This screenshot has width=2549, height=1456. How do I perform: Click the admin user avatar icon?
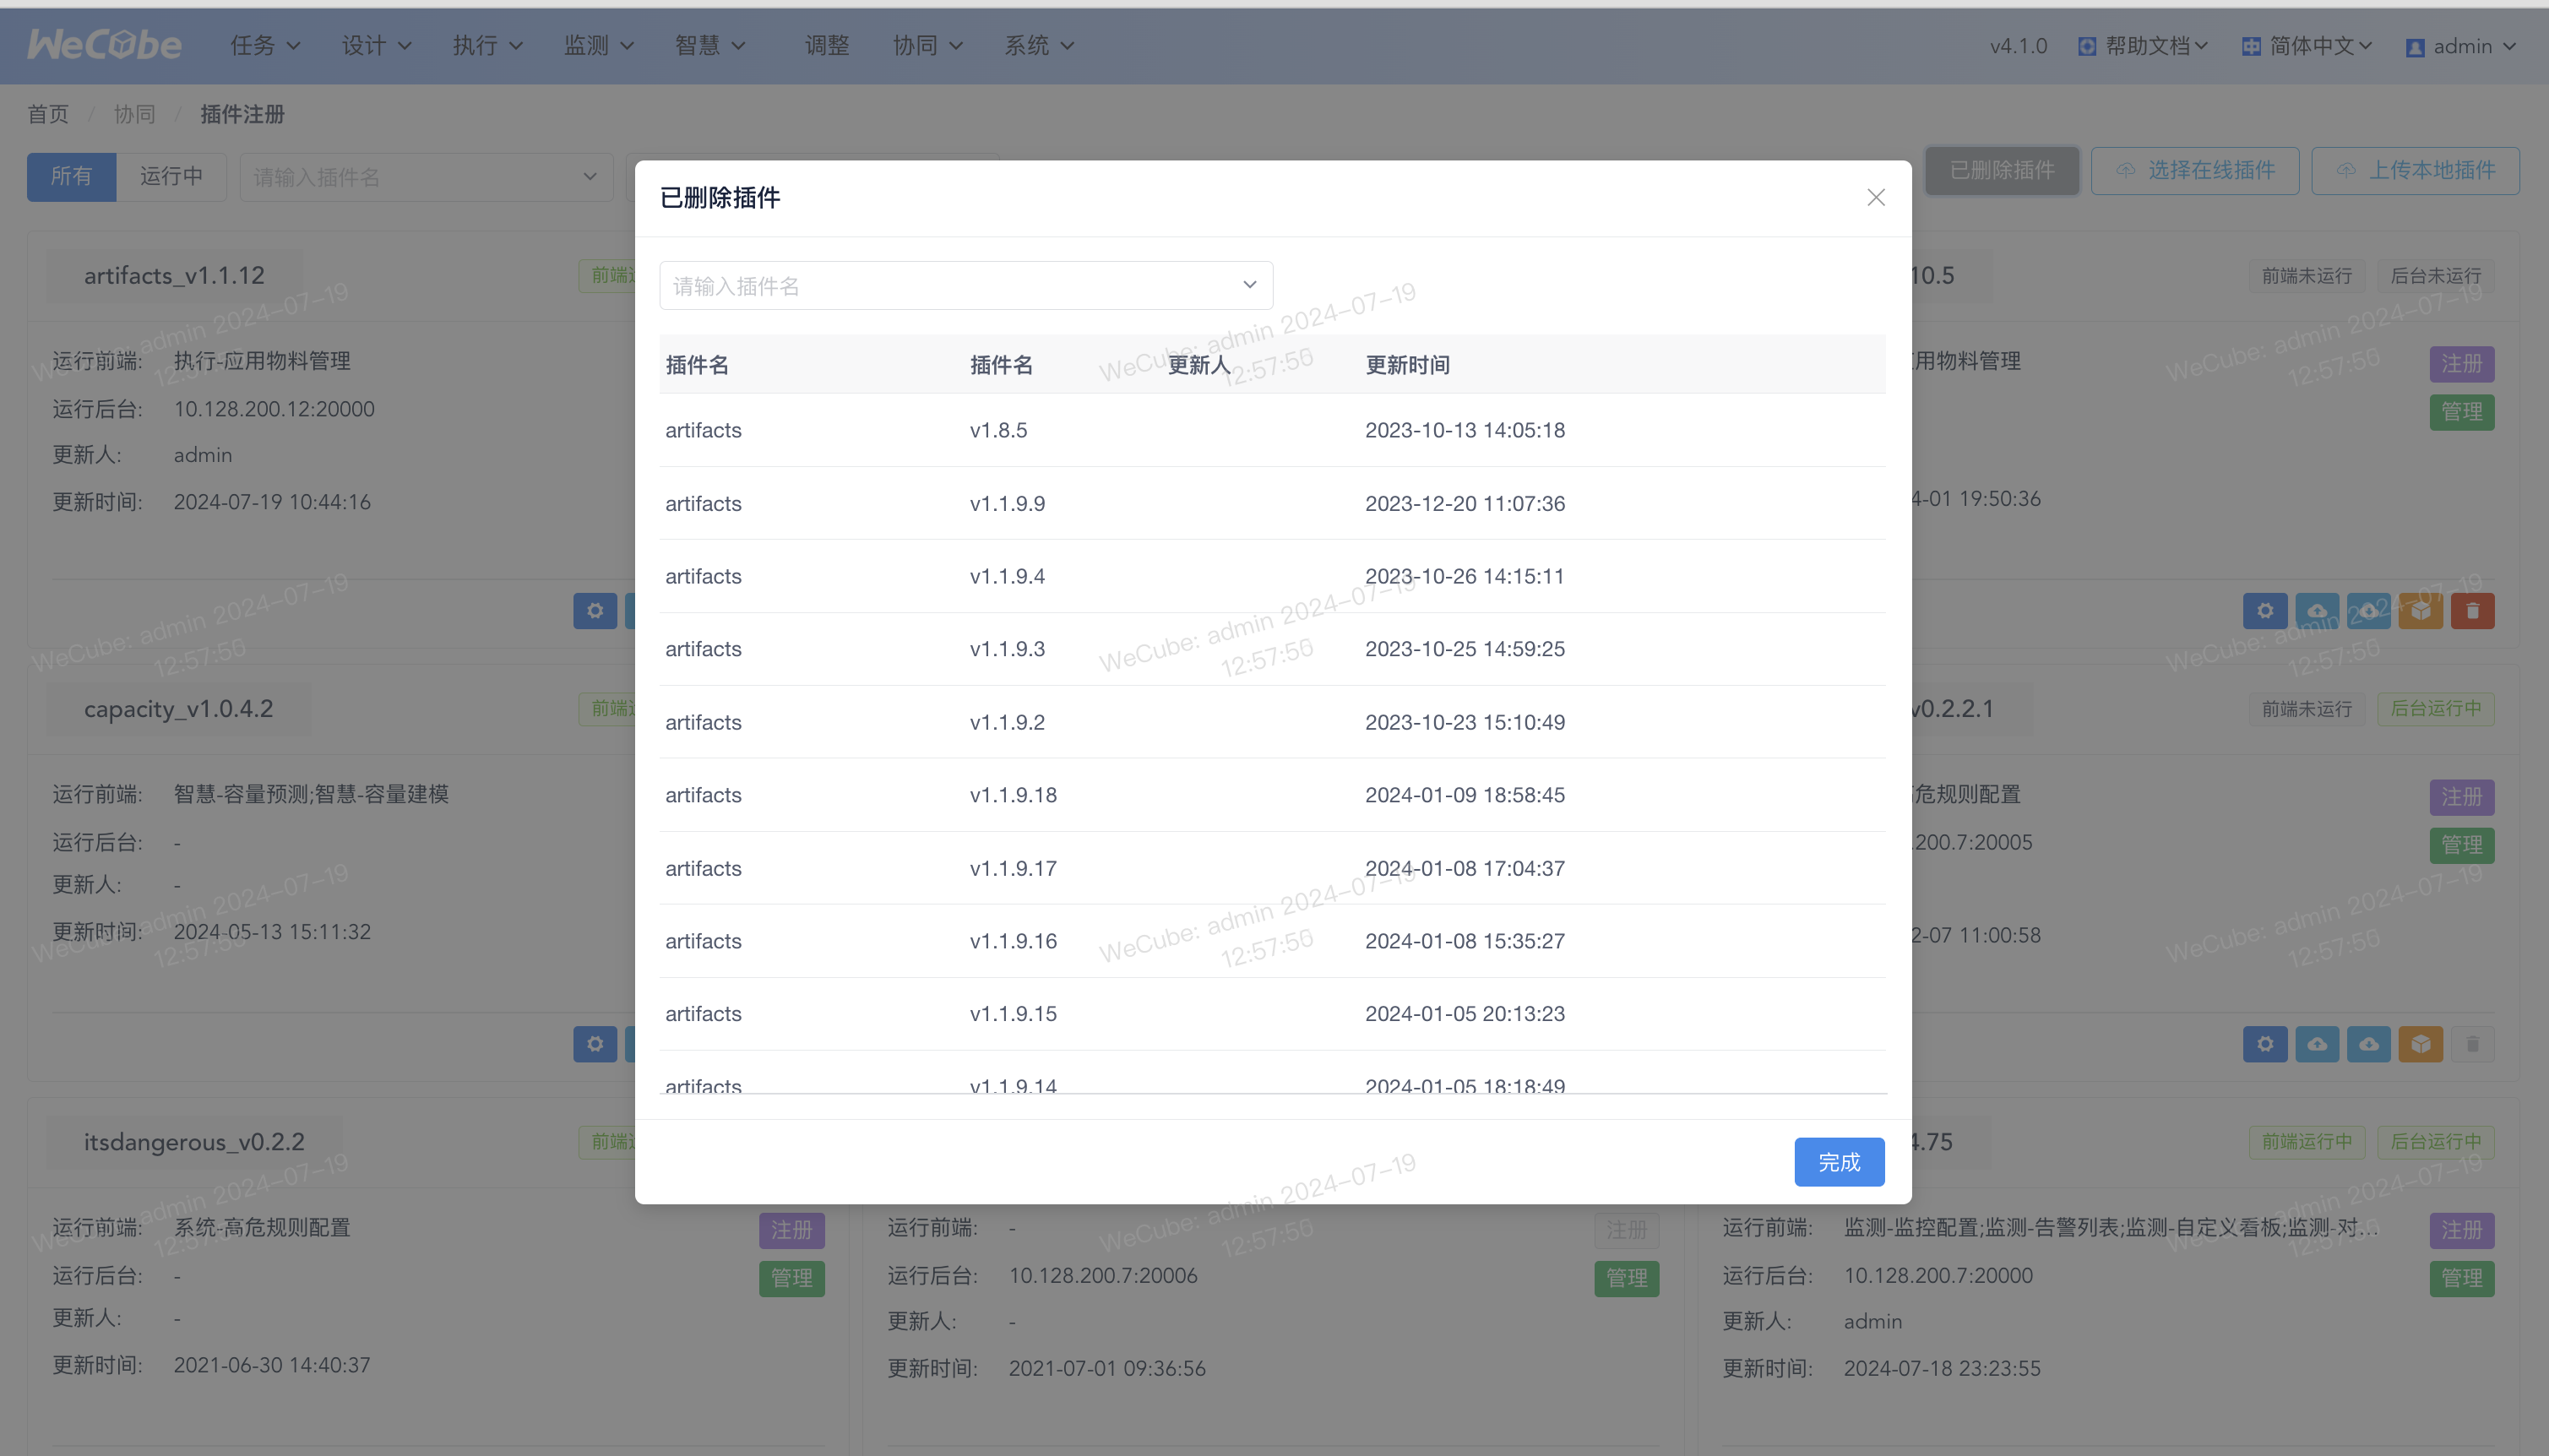pyautogui.click(x=2415, y=47)
